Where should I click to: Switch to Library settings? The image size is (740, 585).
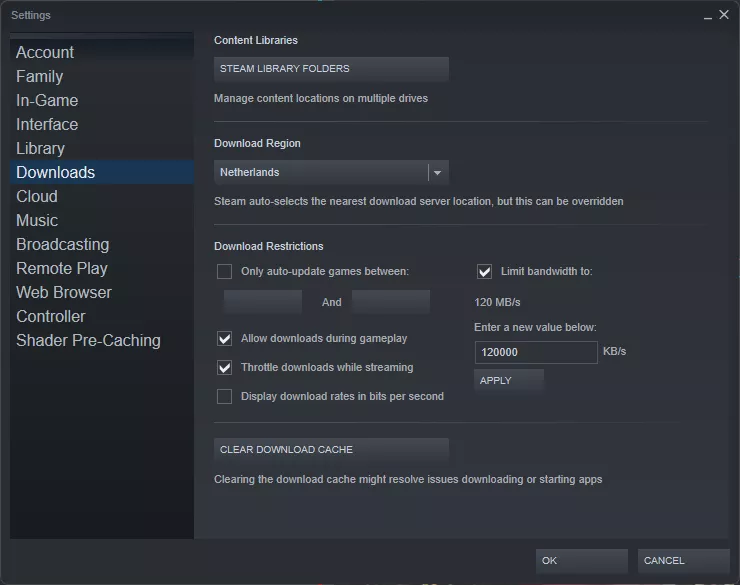(x=41, y=149)
